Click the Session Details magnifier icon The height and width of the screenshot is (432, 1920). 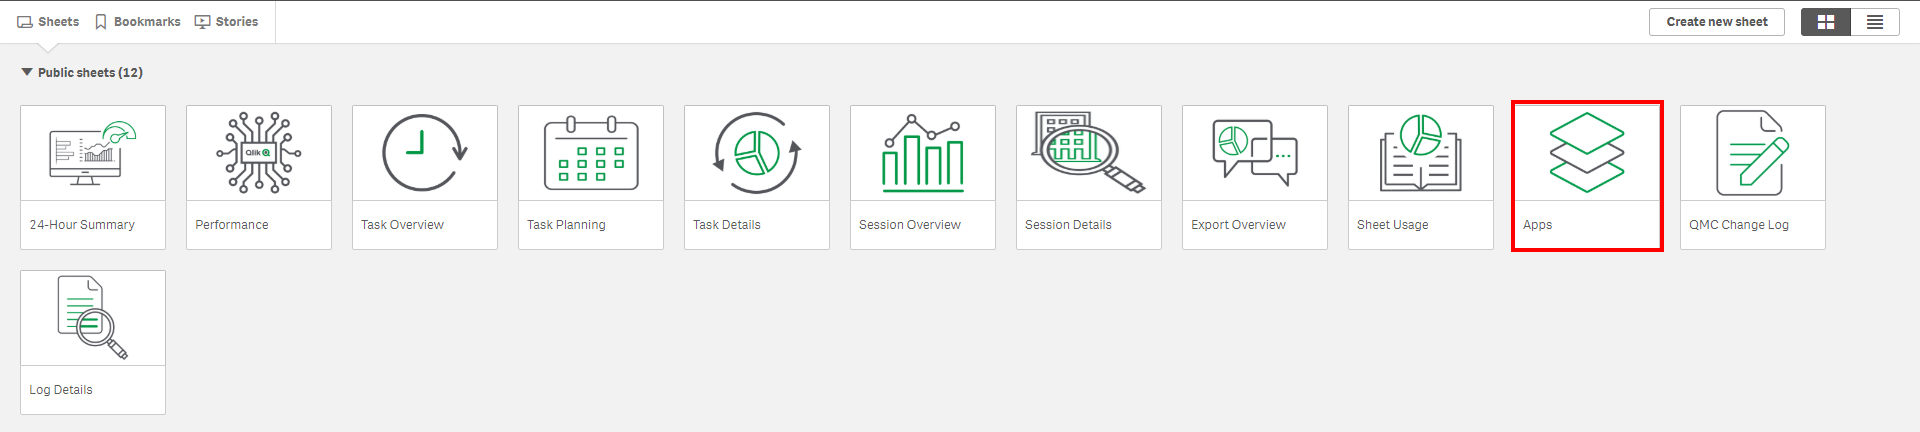click(x=1089, y=153)
